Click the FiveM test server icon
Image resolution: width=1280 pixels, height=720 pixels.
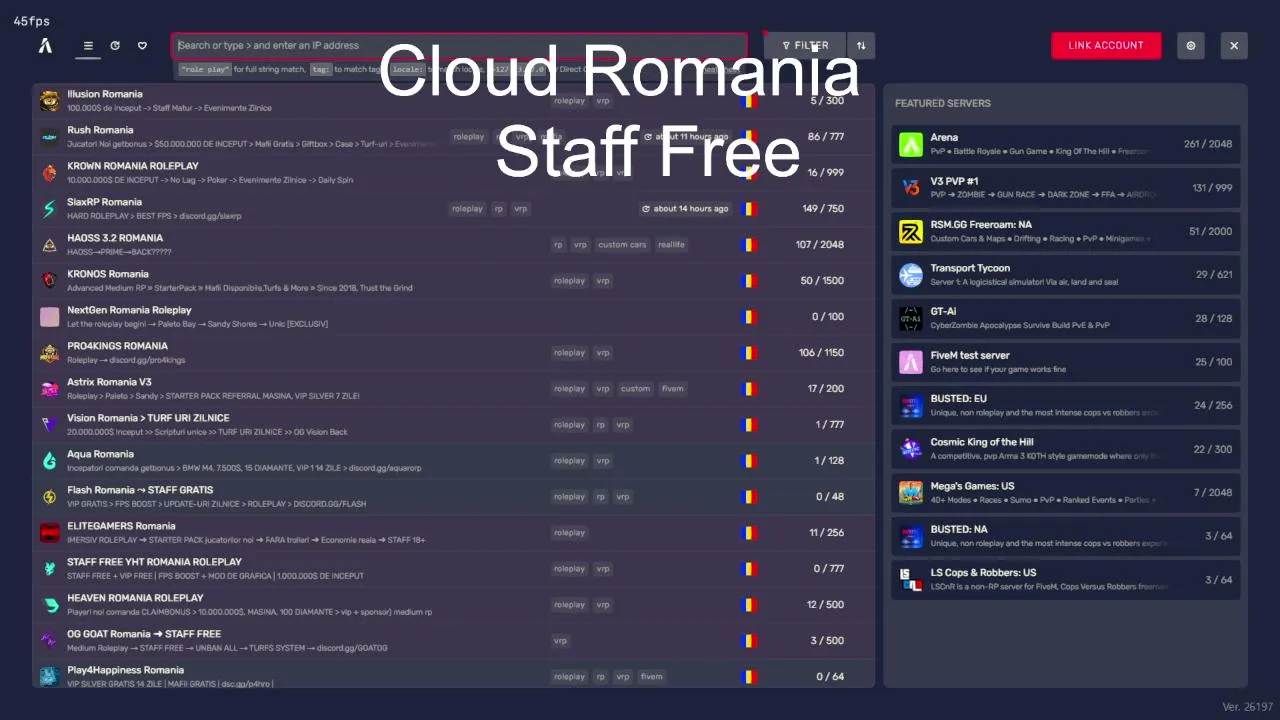tap(910, 362)
